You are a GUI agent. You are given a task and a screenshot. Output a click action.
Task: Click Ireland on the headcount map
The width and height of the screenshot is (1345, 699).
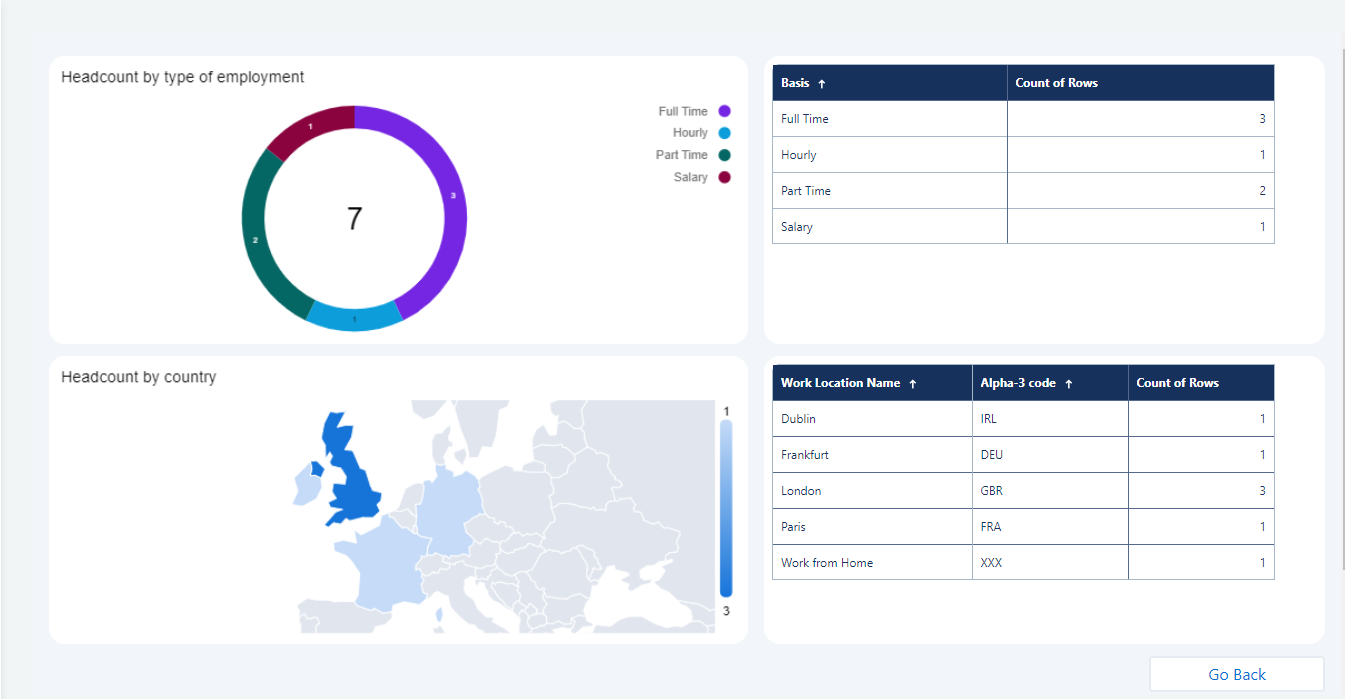[305, 487]
